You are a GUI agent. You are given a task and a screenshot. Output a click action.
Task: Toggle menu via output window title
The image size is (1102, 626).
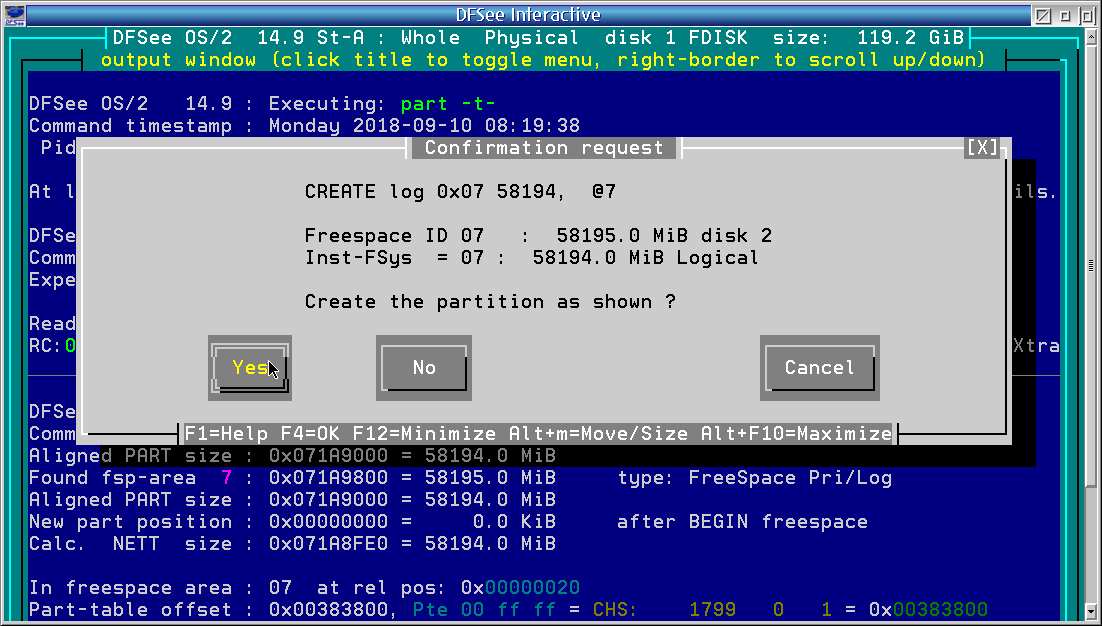tap(543, 60)
